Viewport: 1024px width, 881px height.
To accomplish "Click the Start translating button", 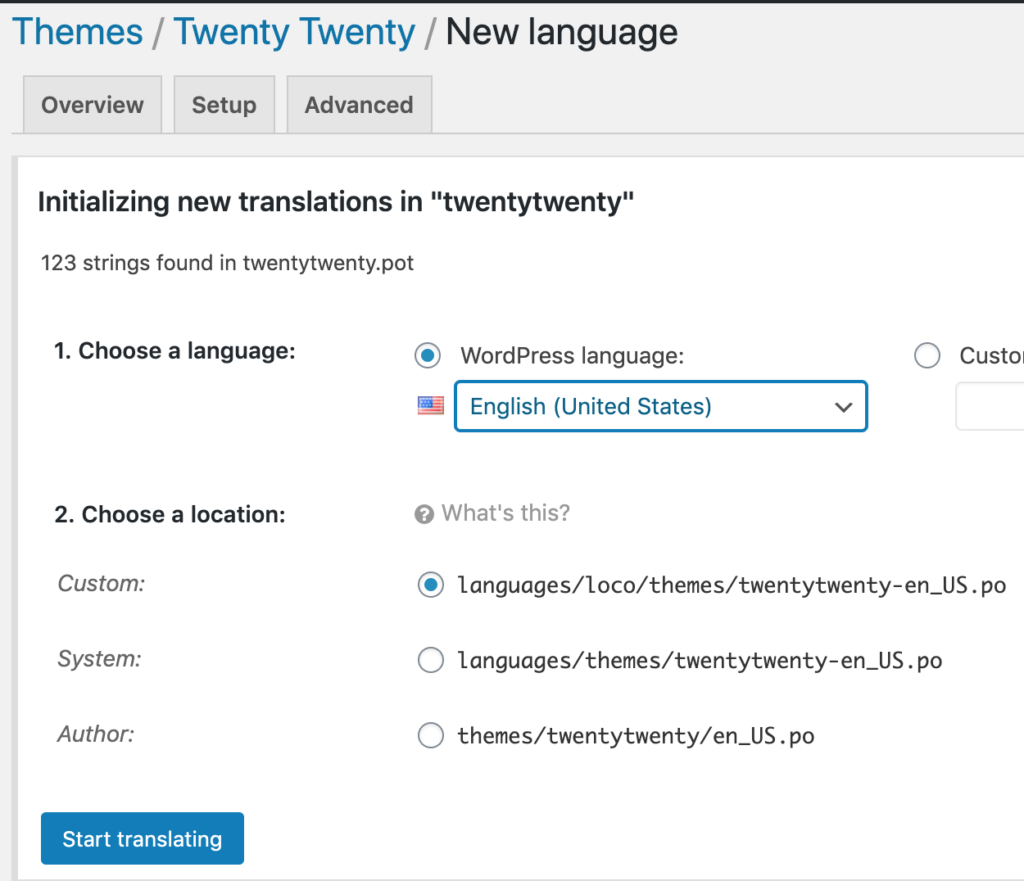I will click(142, 839).
